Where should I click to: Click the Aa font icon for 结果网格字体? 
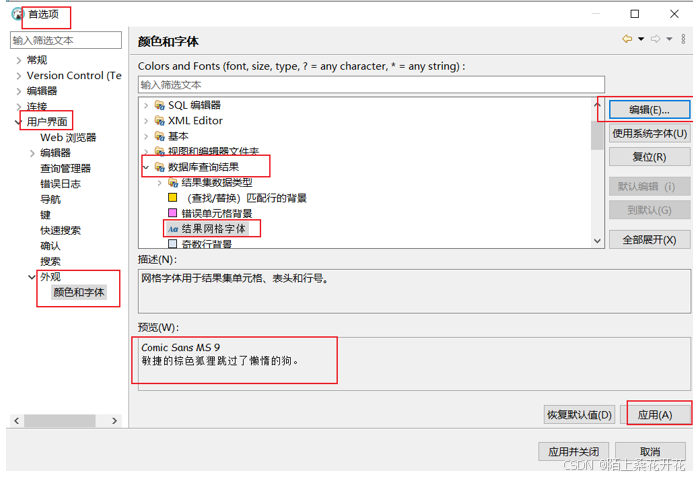tap(173, 229)
